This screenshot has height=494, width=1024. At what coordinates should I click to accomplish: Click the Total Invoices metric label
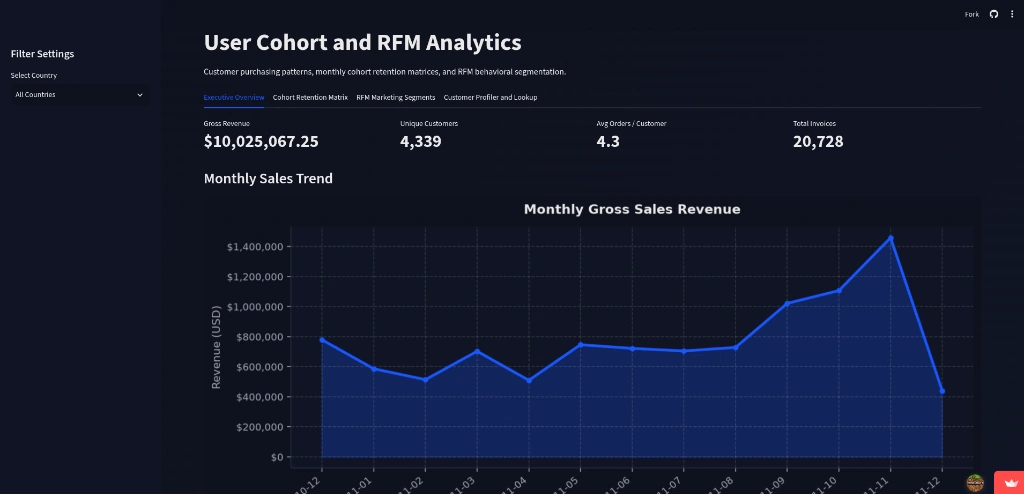coord(814,124)
